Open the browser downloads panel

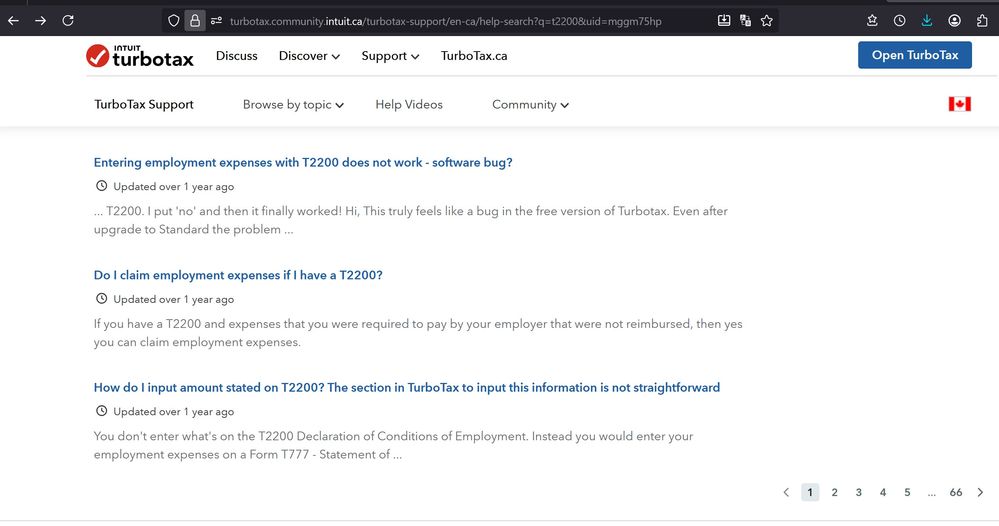(927, 20)
